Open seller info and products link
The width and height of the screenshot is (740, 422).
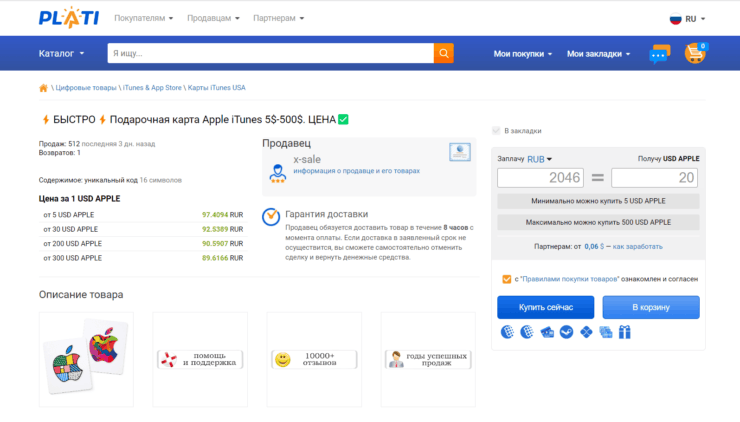click(356, 171)
